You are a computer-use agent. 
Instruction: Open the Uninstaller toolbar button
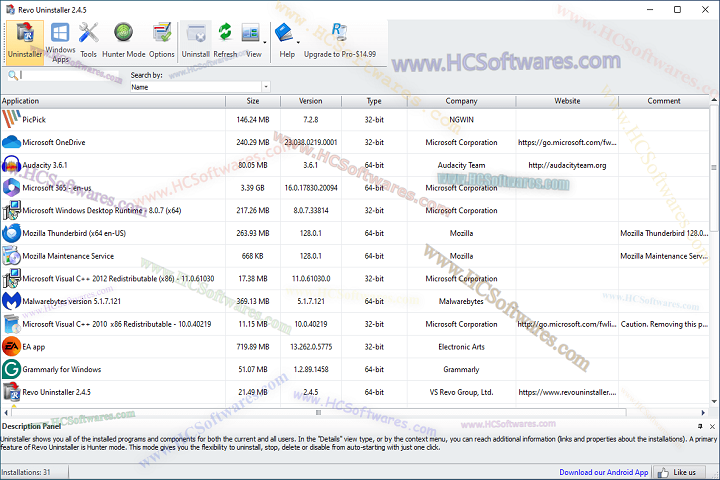tap(25, 42)
